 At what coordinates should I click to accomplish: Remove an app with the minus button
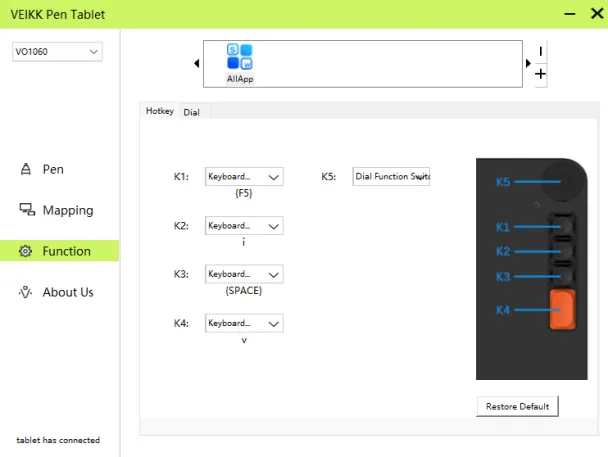coord(541,51)
